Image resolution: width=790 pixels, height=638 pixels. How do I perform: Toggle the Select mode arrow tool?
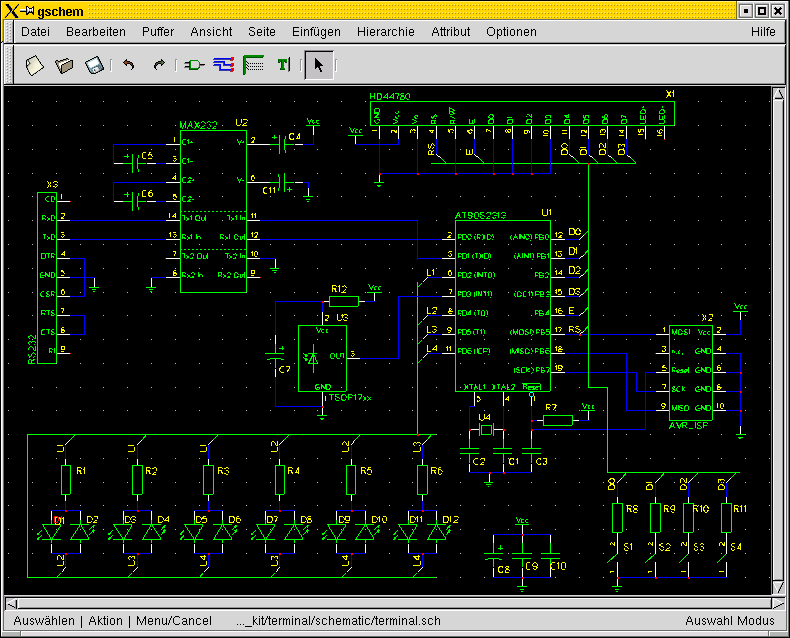tap(319, 65)
